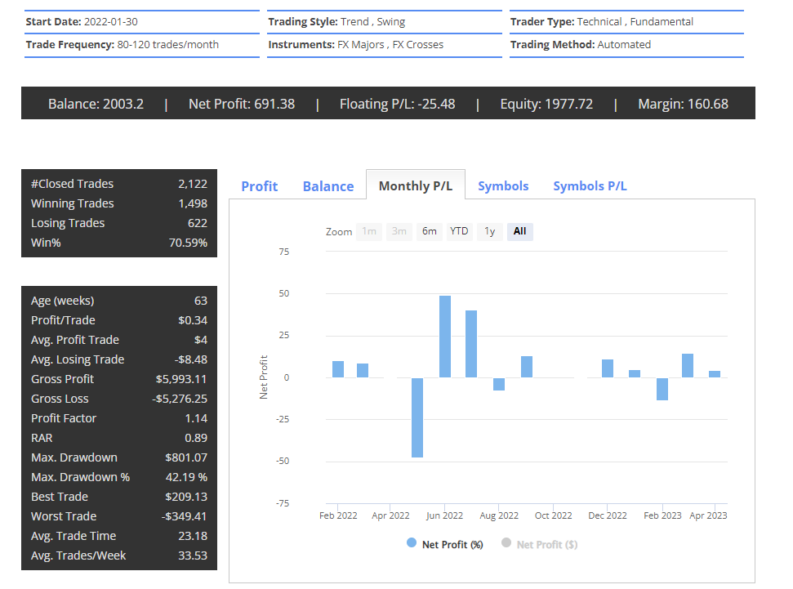The width and height of the screenshot is (793, 589).
Task: Enable Net Profit ($) legend series
Action: [x=547, y=544]
